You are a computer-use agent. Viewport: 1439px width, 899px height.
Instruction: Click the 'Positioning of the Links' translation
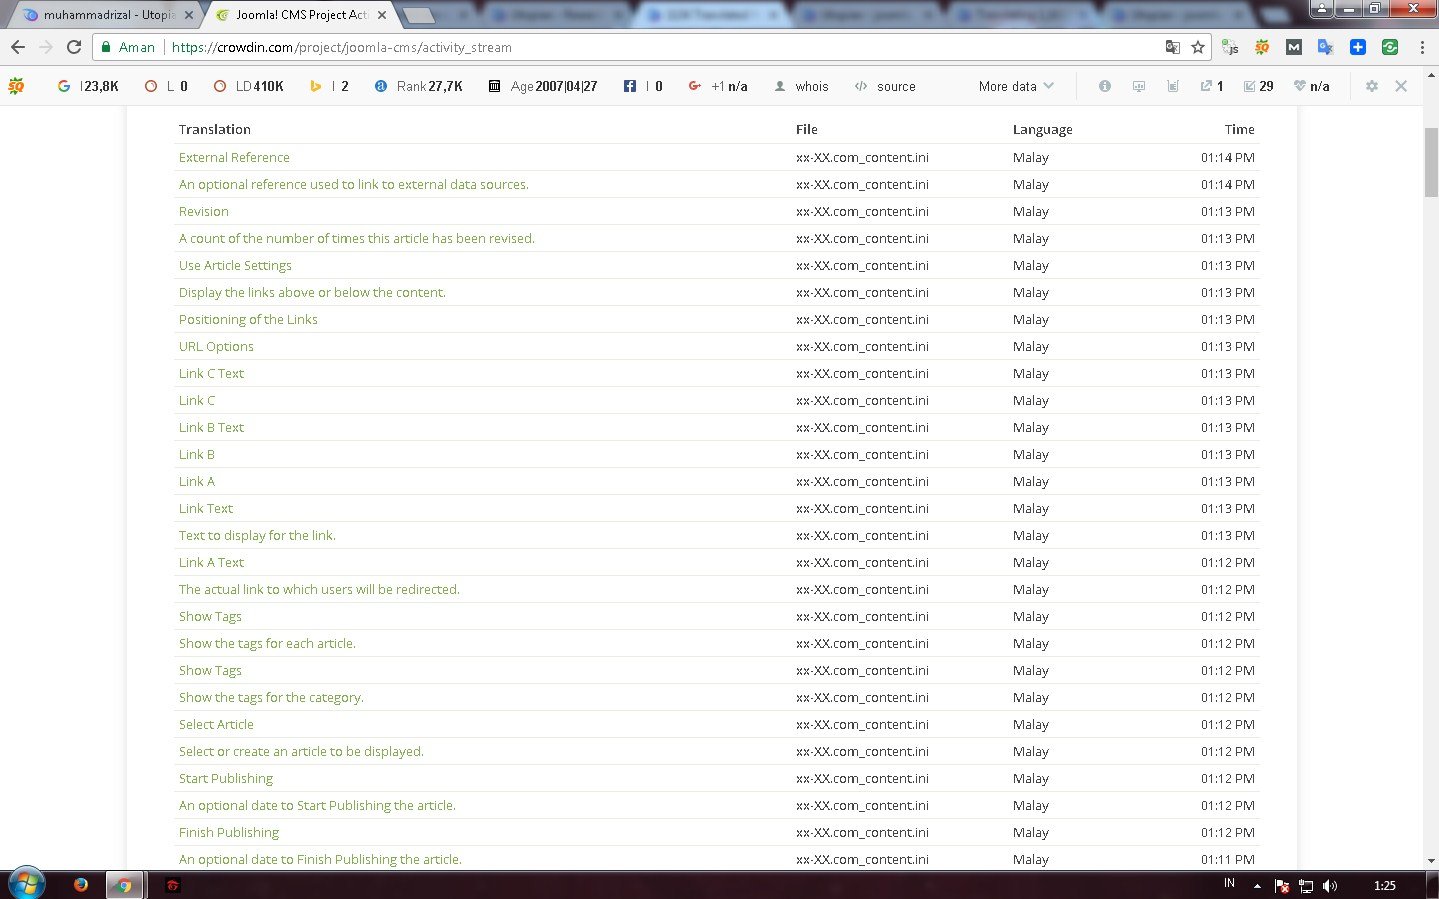248,319
